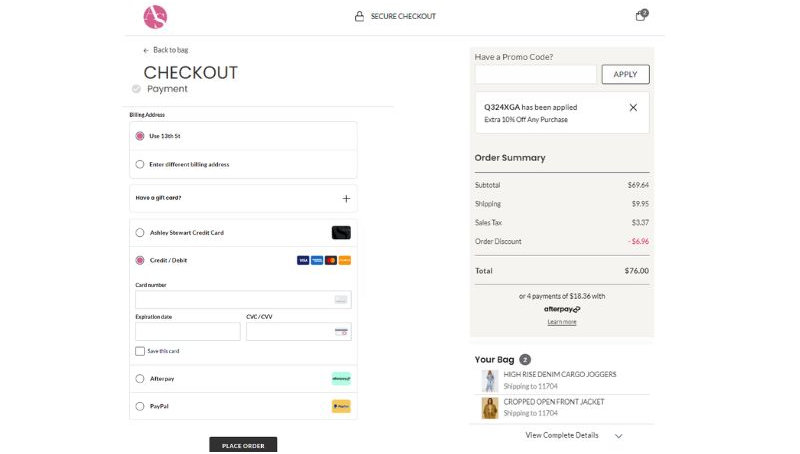Viewport: 800px width, 454px height.
Task: Open Afterpay Learn more link
Action: 562,322
